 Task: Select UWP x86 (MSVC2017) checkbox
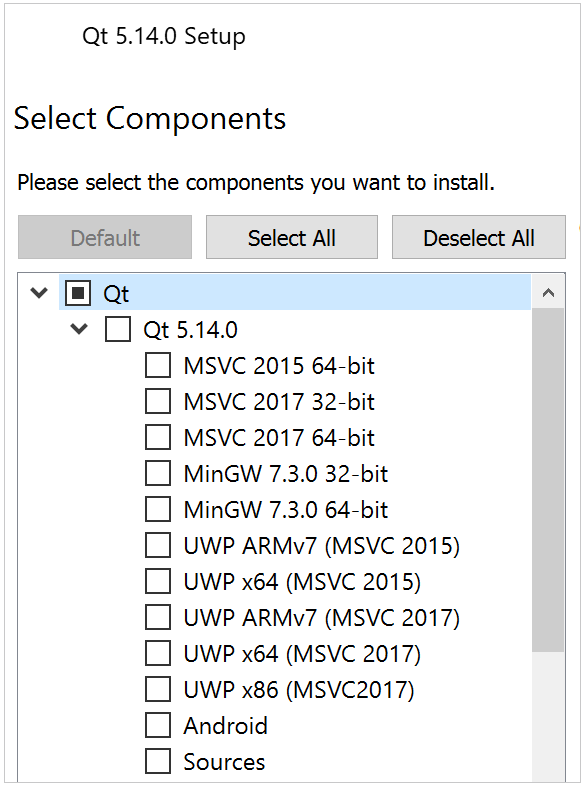coord(158,690)
